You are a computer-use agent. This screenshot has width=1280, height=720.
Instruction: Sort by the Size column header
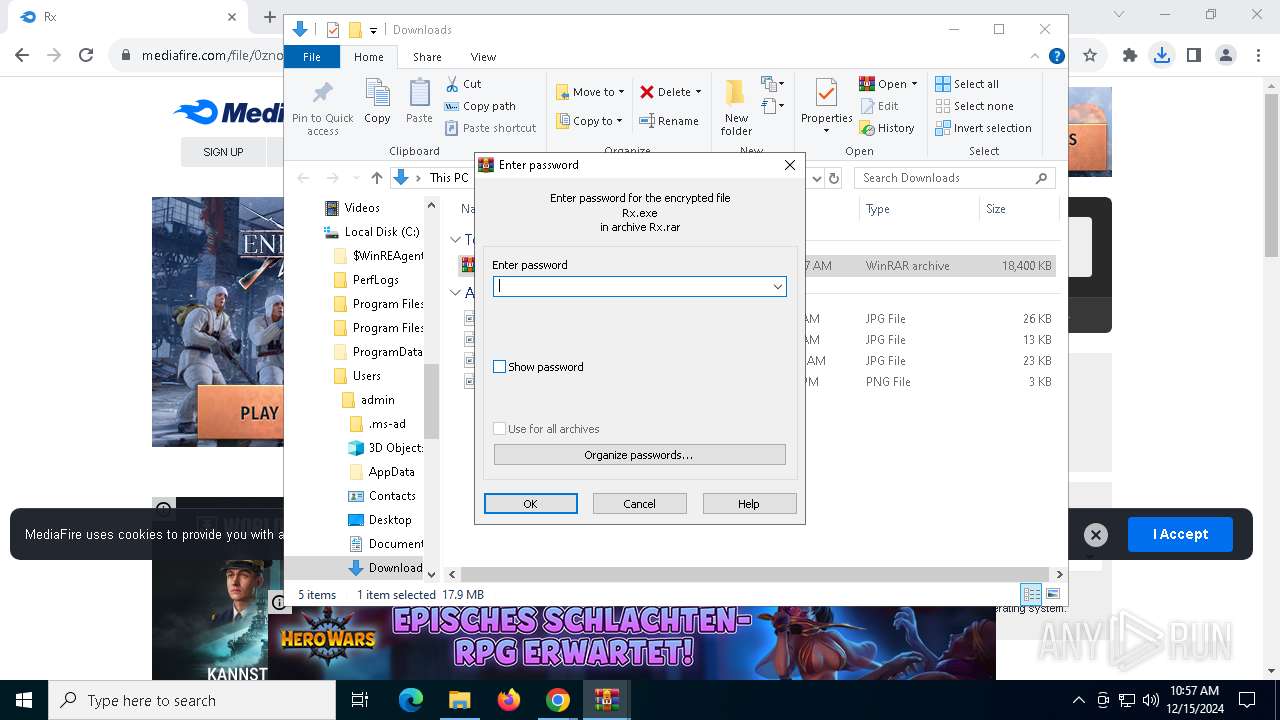tap(1017, 209)
